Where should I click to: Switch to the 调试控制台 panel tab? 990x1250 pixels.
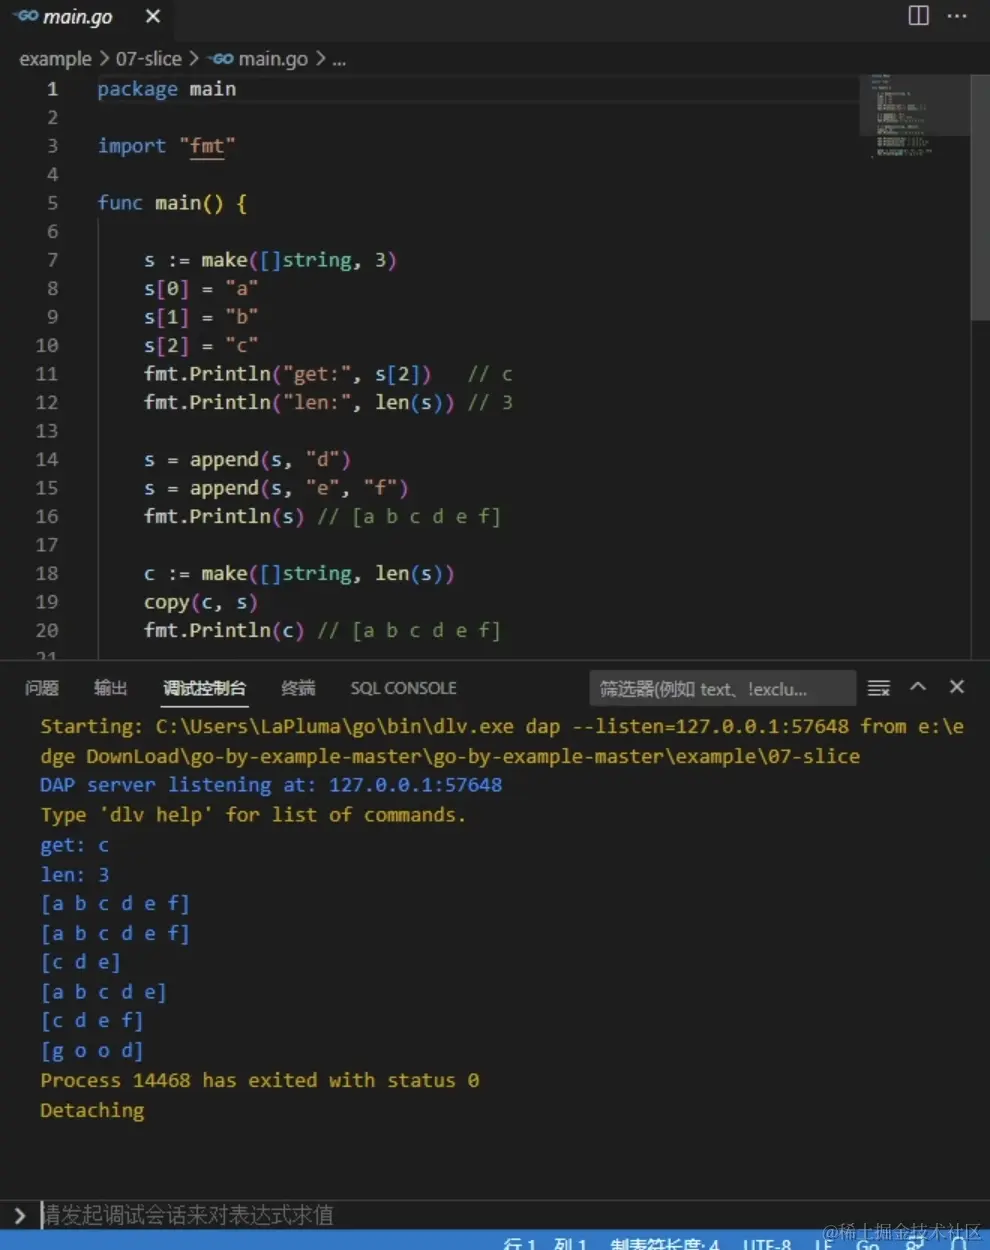pyautogui.click(x=204, y=688)
